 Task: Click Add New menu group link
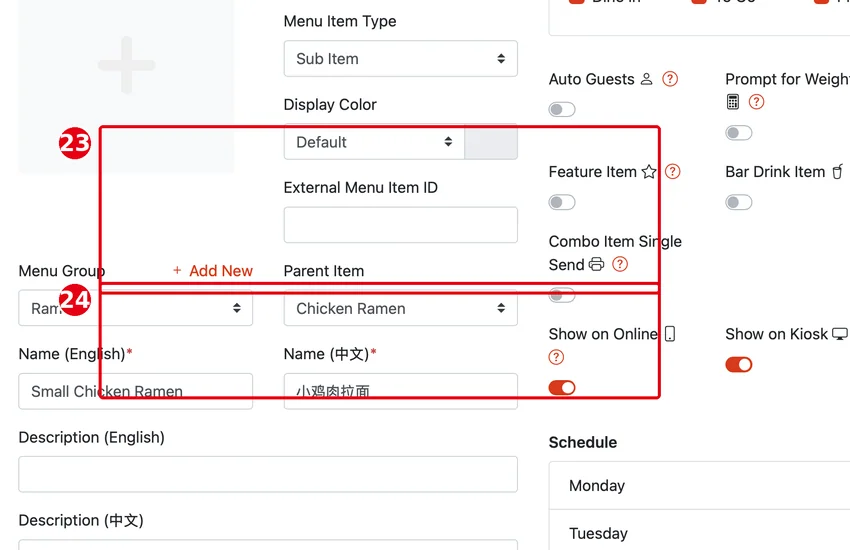pyautogui.click(x=212, y=270)
